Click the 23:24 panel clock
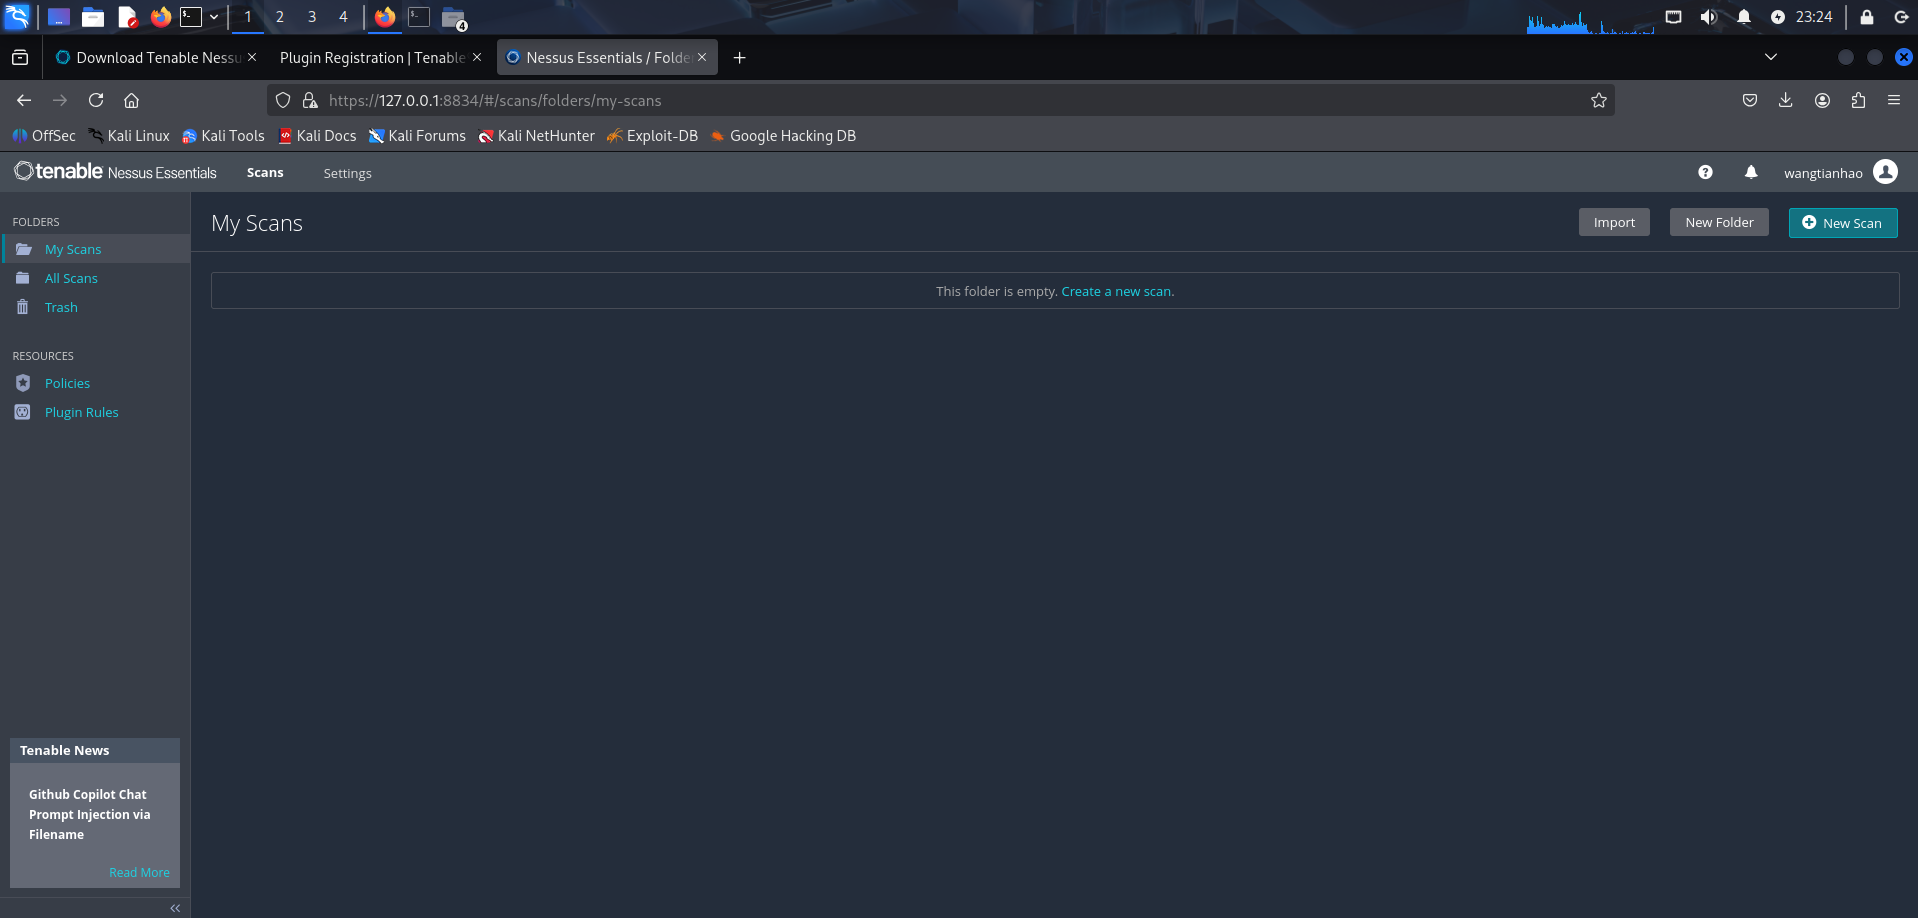The image size is (1918, 918). click(x=1814, y=17)
